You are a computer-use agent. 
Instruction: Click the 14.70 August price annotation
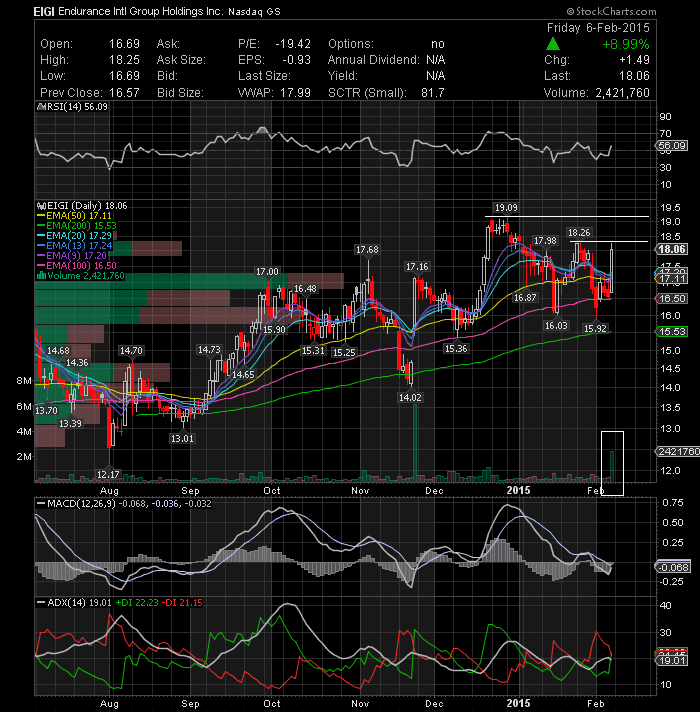131,351
